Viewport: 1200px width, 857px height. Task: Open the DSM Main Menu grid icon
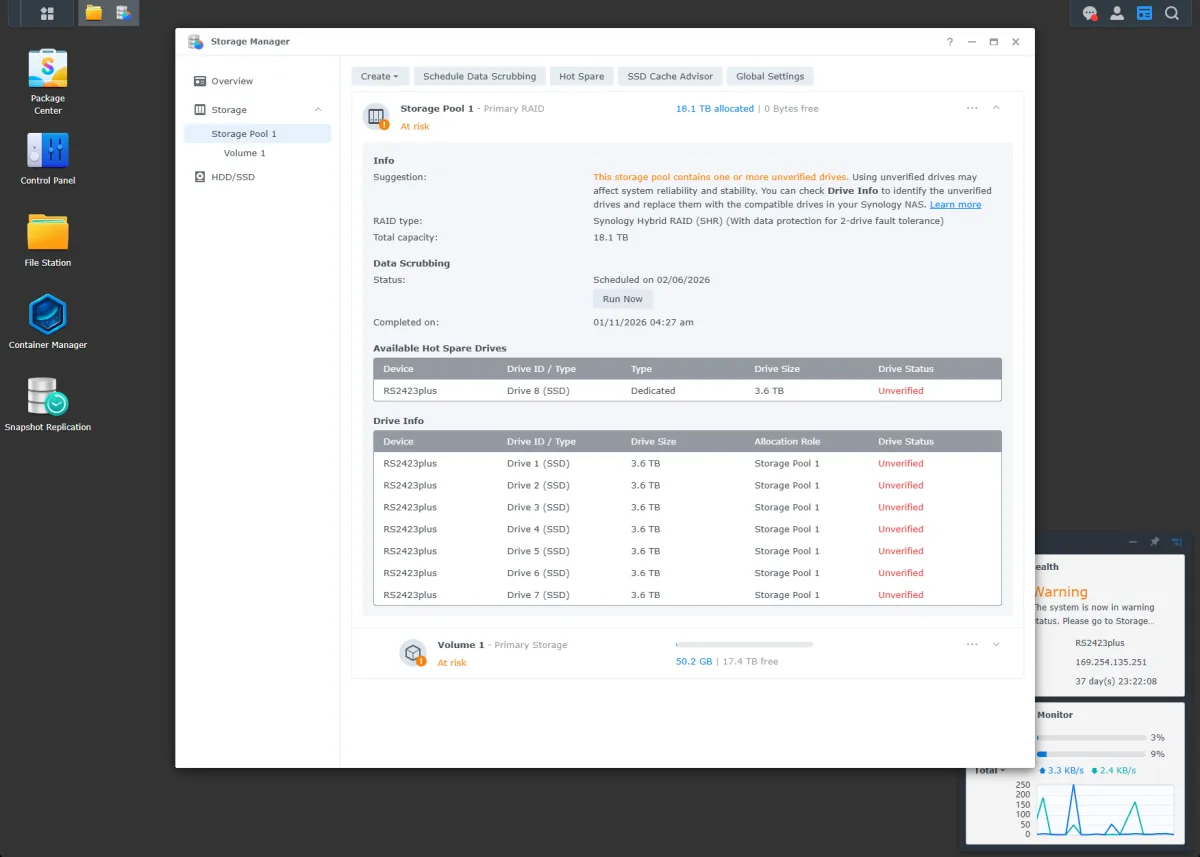point(47,13)
